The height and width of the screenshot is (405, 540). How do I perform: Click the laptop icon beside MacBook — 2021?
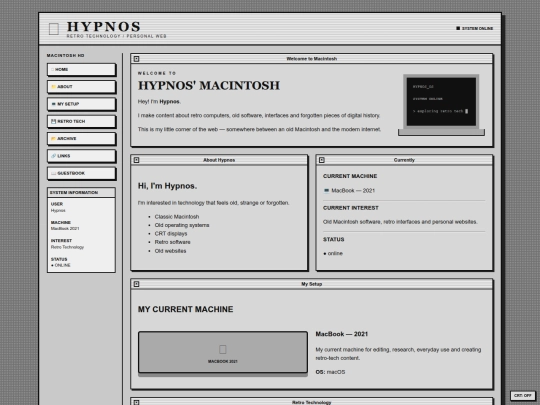click(326, 190)
